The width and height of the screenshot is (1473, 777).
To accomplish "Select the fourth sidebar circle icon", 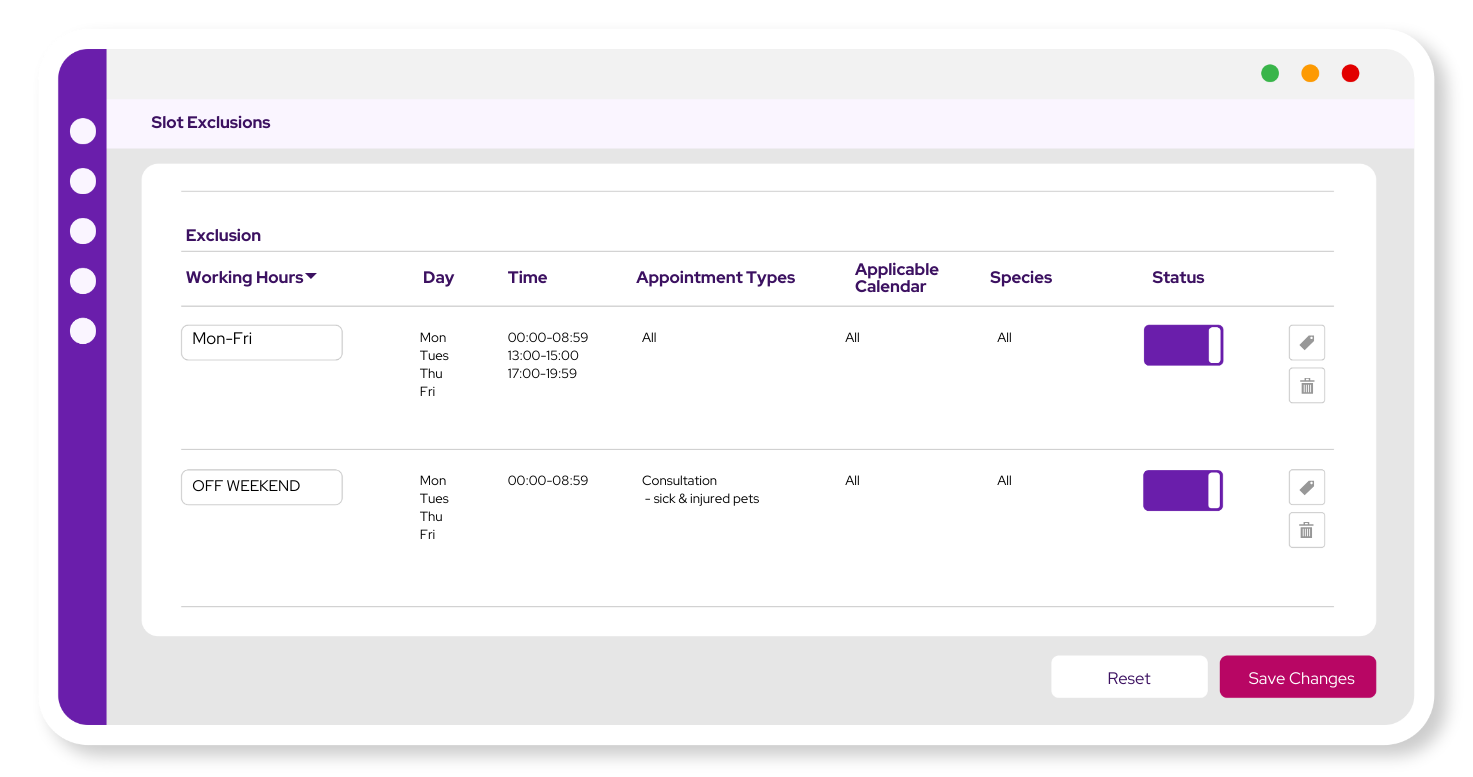I will click(83, 281).
